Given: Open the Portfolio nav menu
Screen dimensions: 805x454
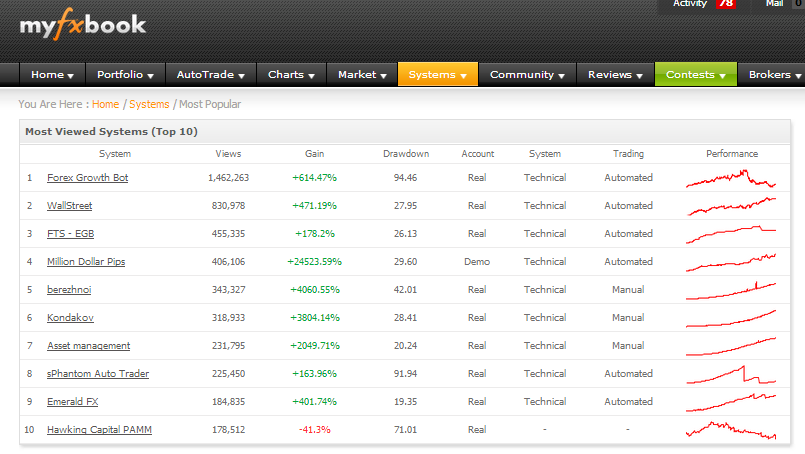Looking at the screenshot, I should tap(125, 74).
